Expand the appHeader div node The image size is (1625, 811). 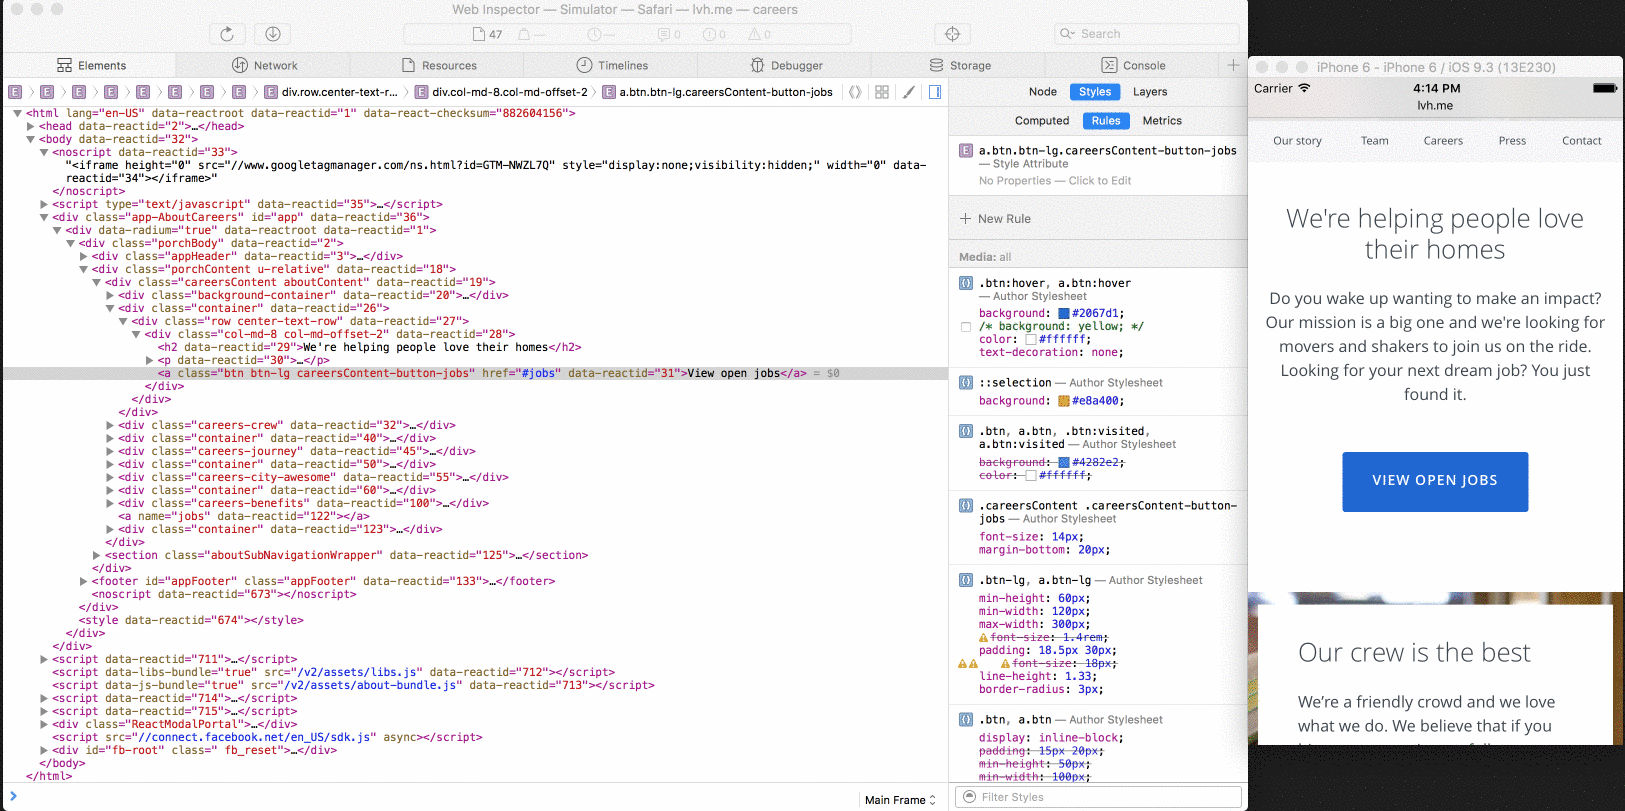tap(83, 256)
